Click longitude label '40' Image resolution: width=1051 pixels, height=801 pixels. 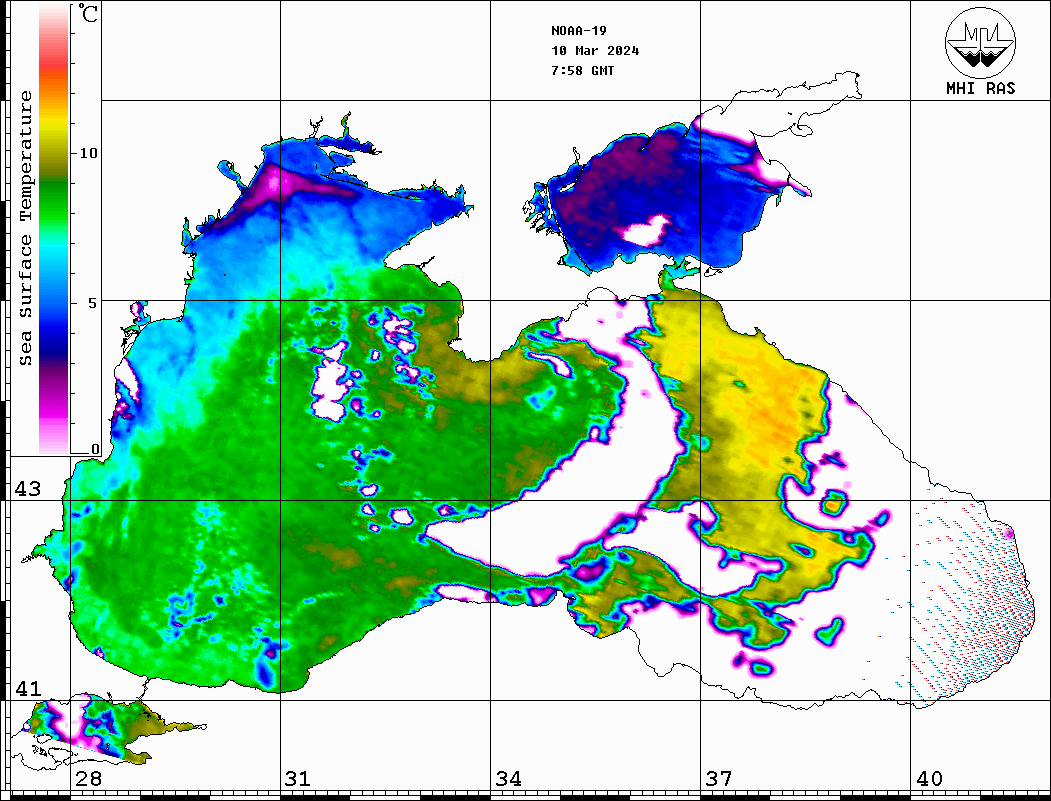coord(929,778)
